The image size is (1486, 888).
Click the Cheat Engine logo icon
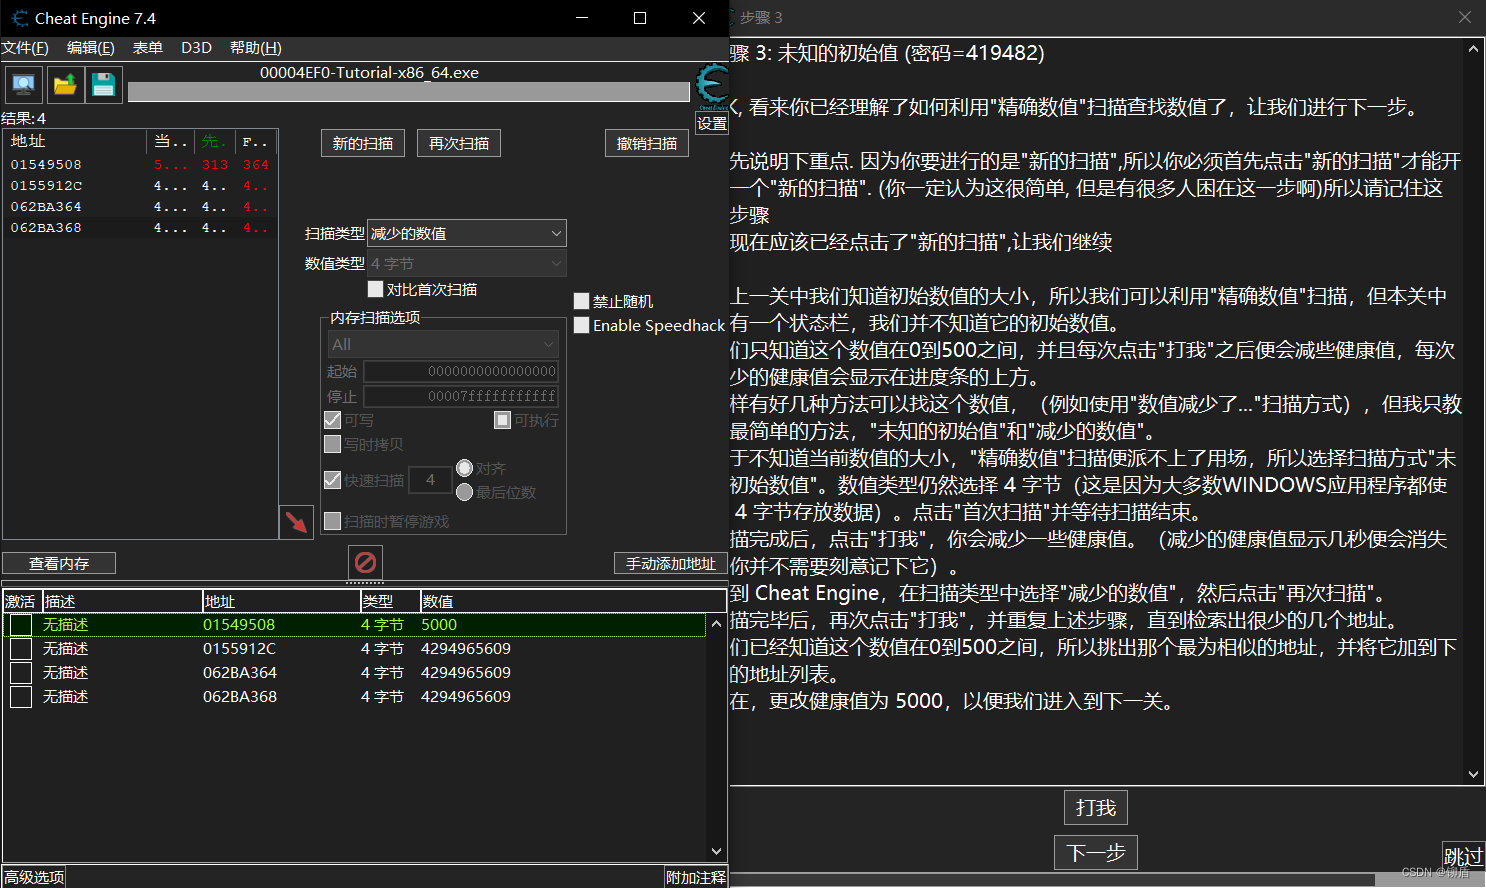tap(712, 87)
